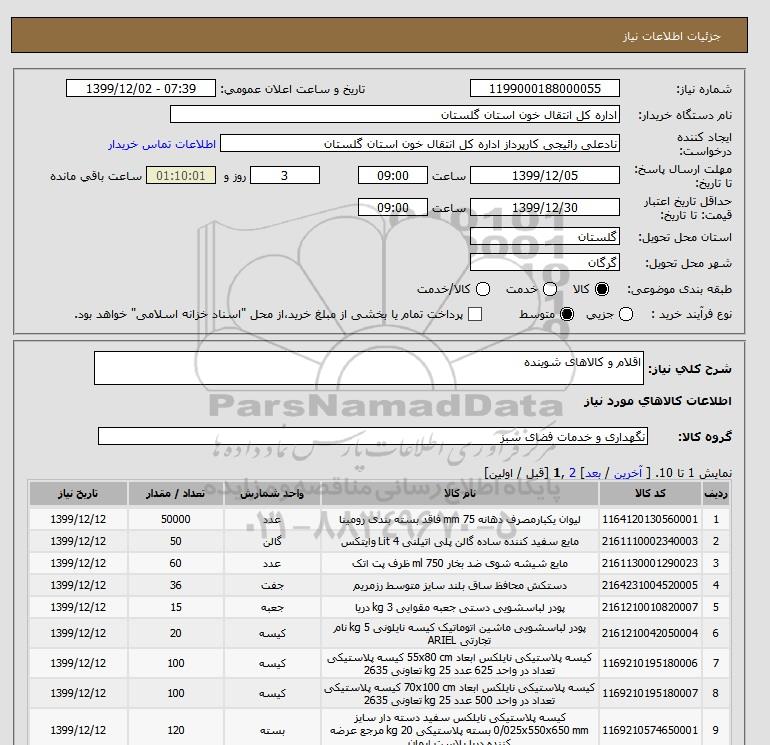Viewport: 770px width, 745px height.
Task: Select item code 1164120130560001
Action: pos(650,520)
